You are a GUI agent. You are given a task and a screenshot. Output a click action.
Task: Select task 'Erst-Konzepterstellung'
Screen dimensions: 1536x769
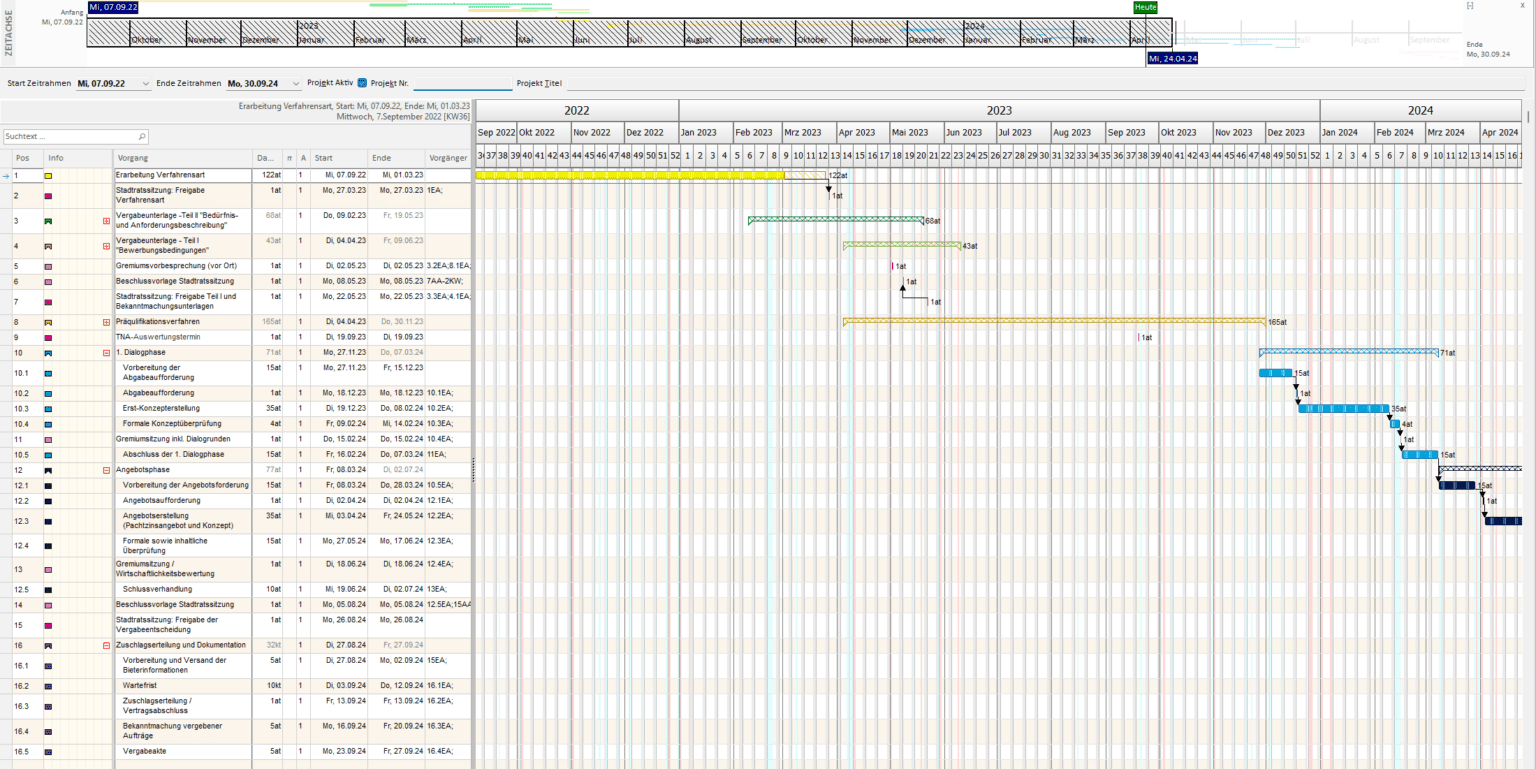(162, 409)
